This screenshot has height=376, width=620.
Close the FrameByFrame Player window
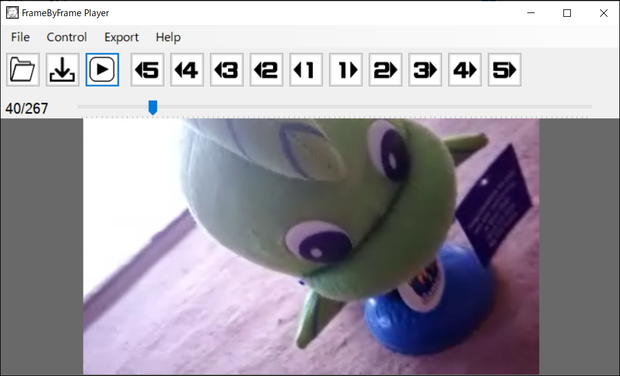coord(603,13)
